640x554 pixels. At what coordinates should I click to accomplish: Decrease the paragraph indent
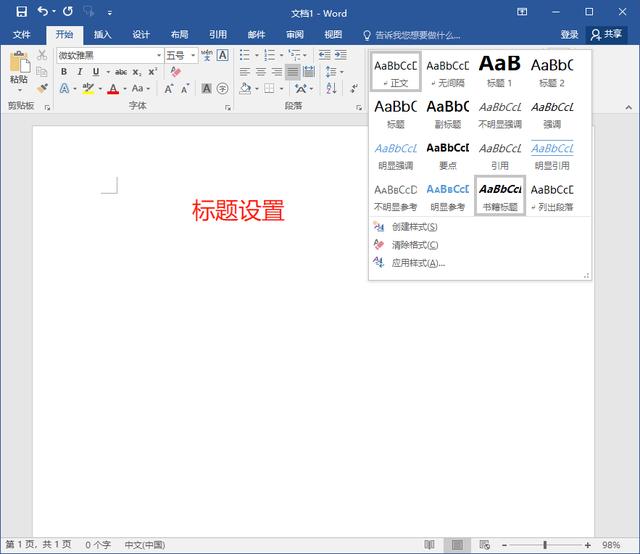tap(324, 55)
